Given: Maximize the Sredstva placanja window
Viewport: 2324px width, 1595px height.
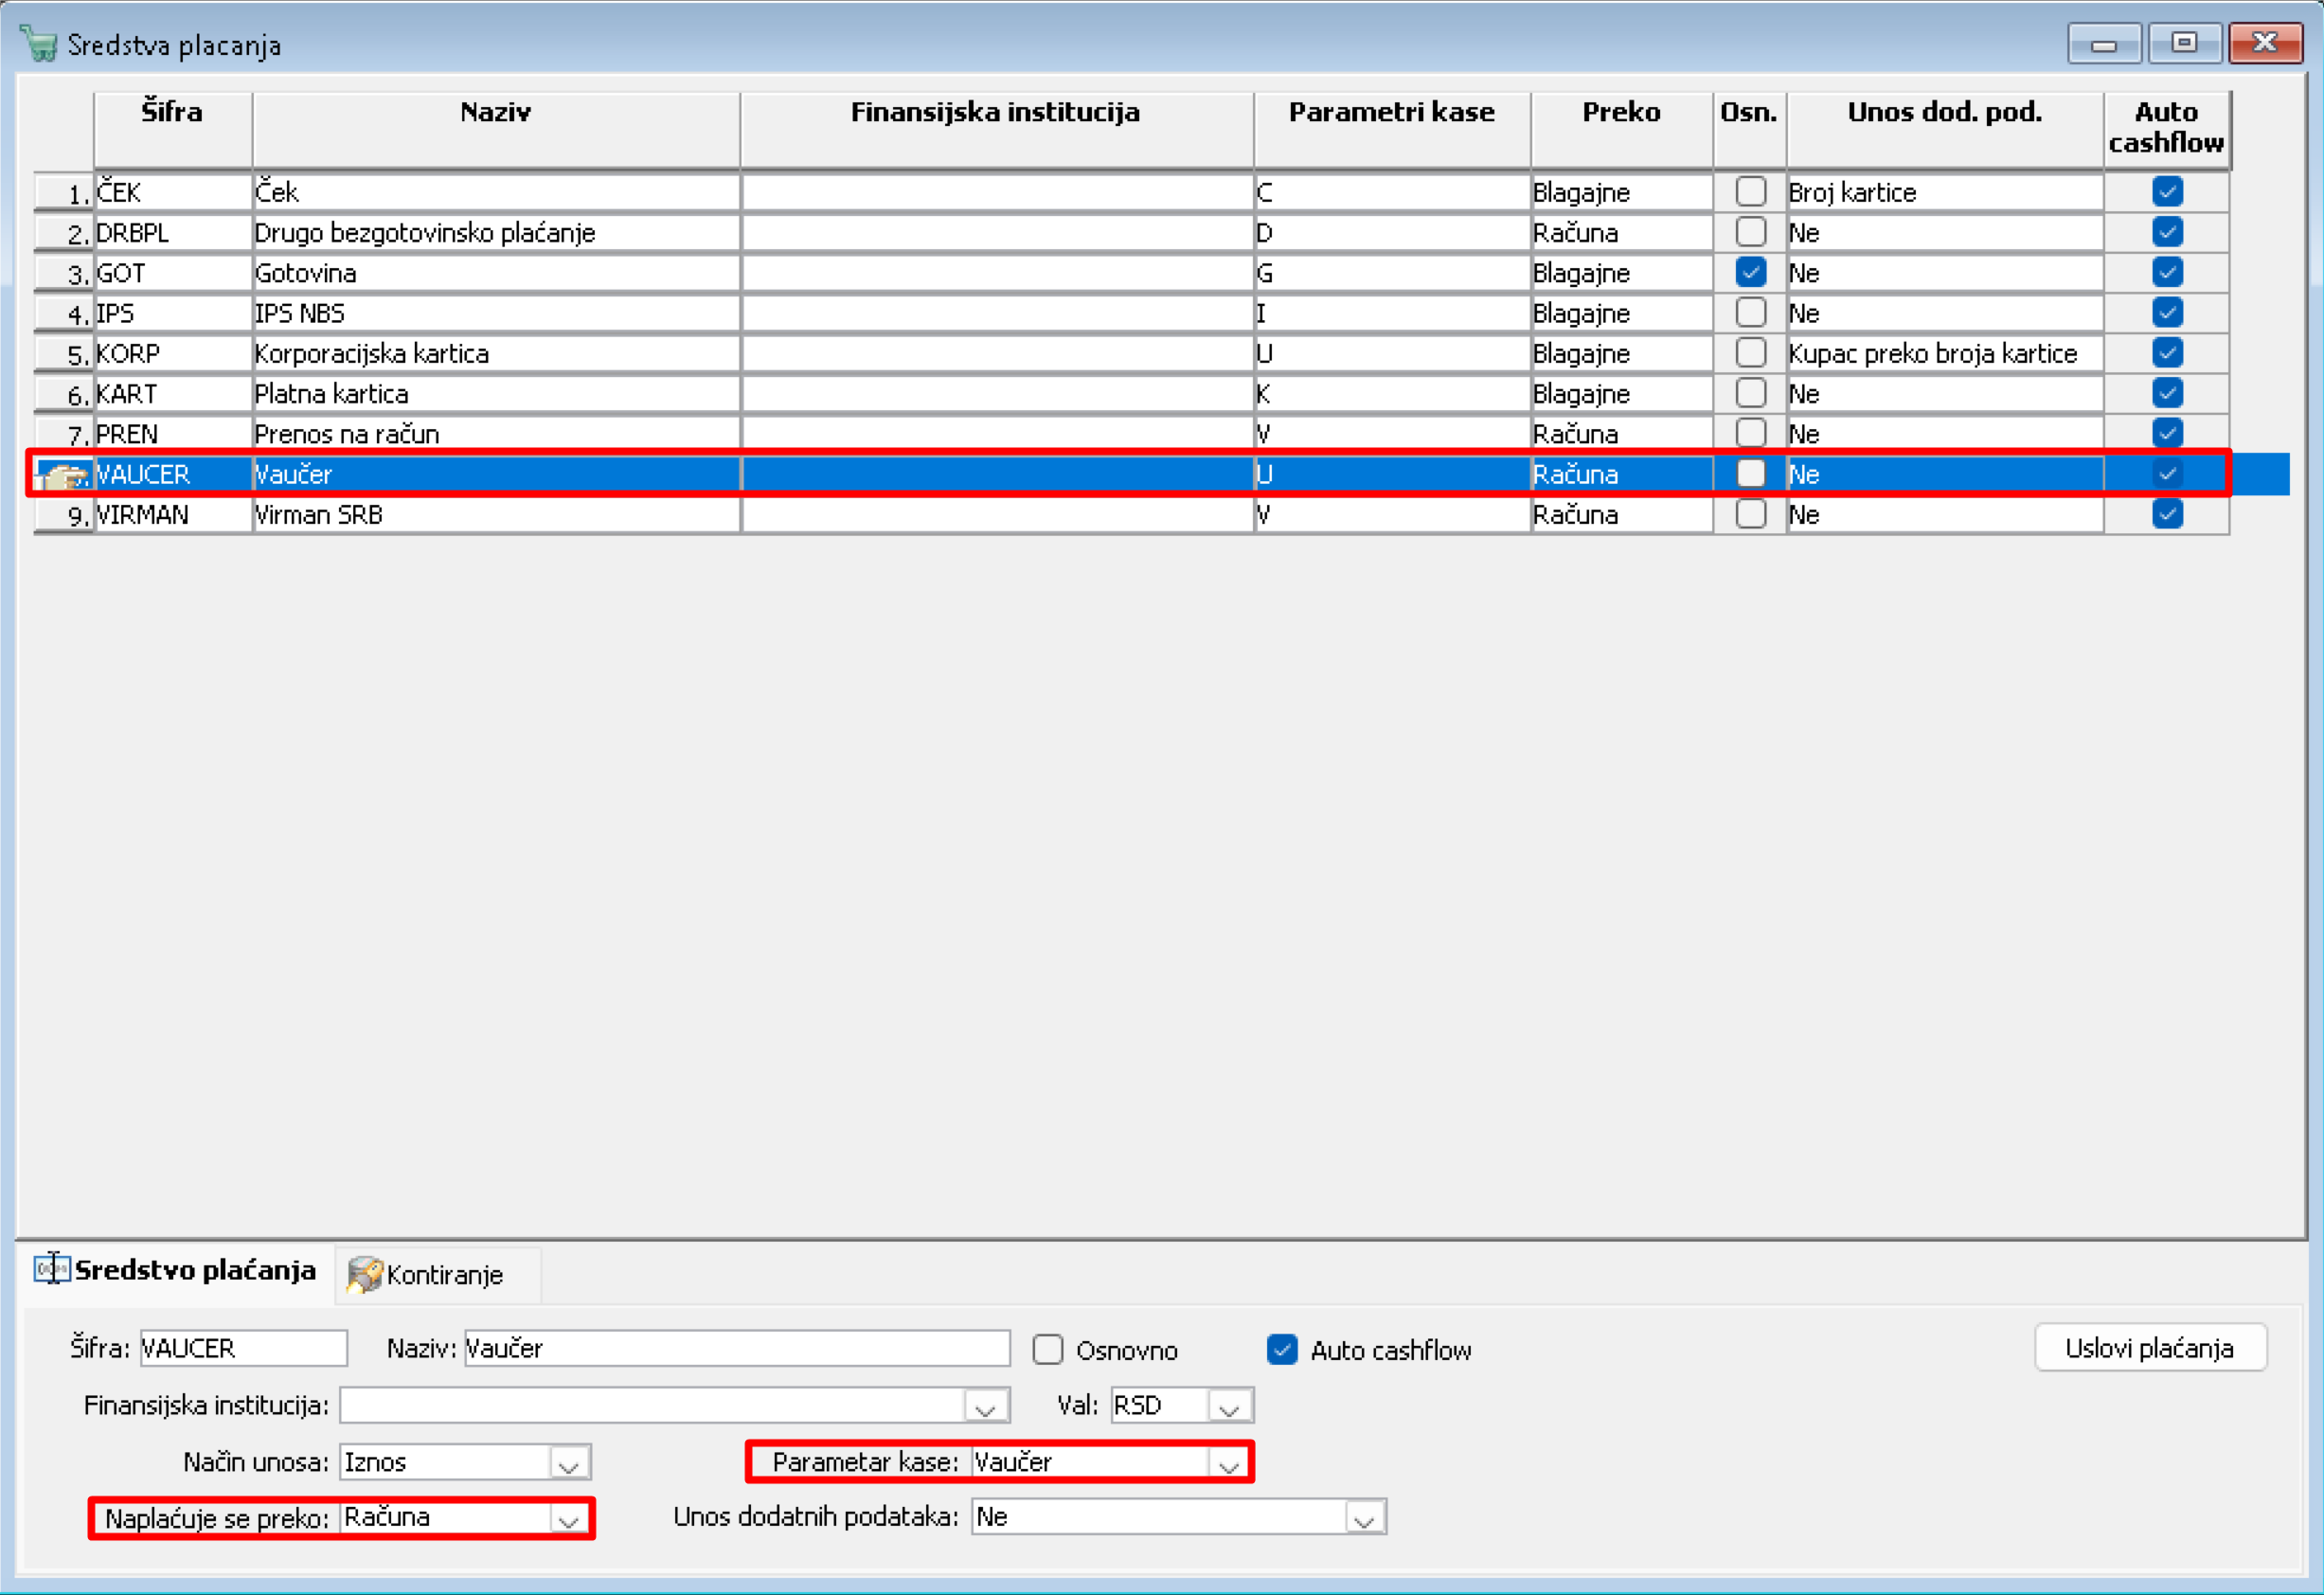Looking at the screenshot, I should pyautogui.click(x=2184, y=43).
